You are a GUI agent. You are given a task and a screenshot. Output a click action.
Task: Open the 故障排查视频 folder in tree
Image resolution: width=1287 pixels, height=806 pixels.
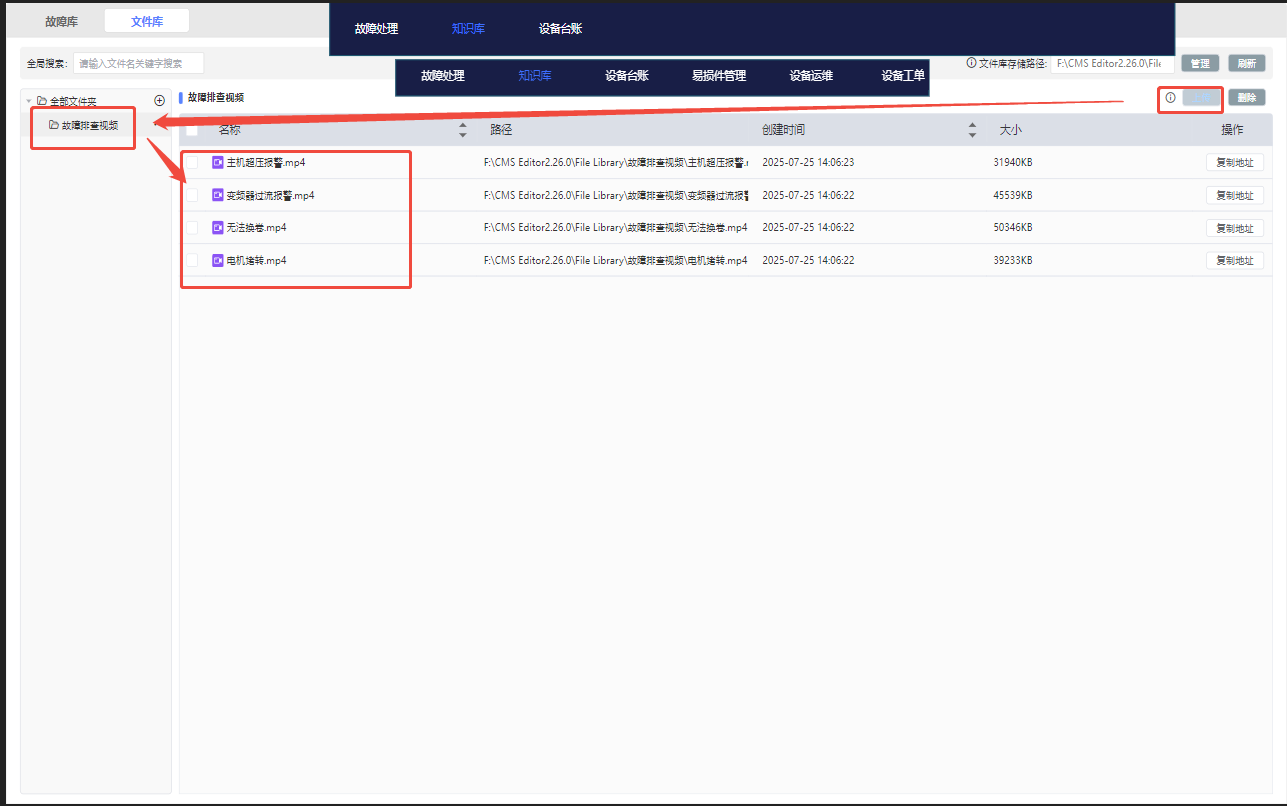[x=89, y=126]
